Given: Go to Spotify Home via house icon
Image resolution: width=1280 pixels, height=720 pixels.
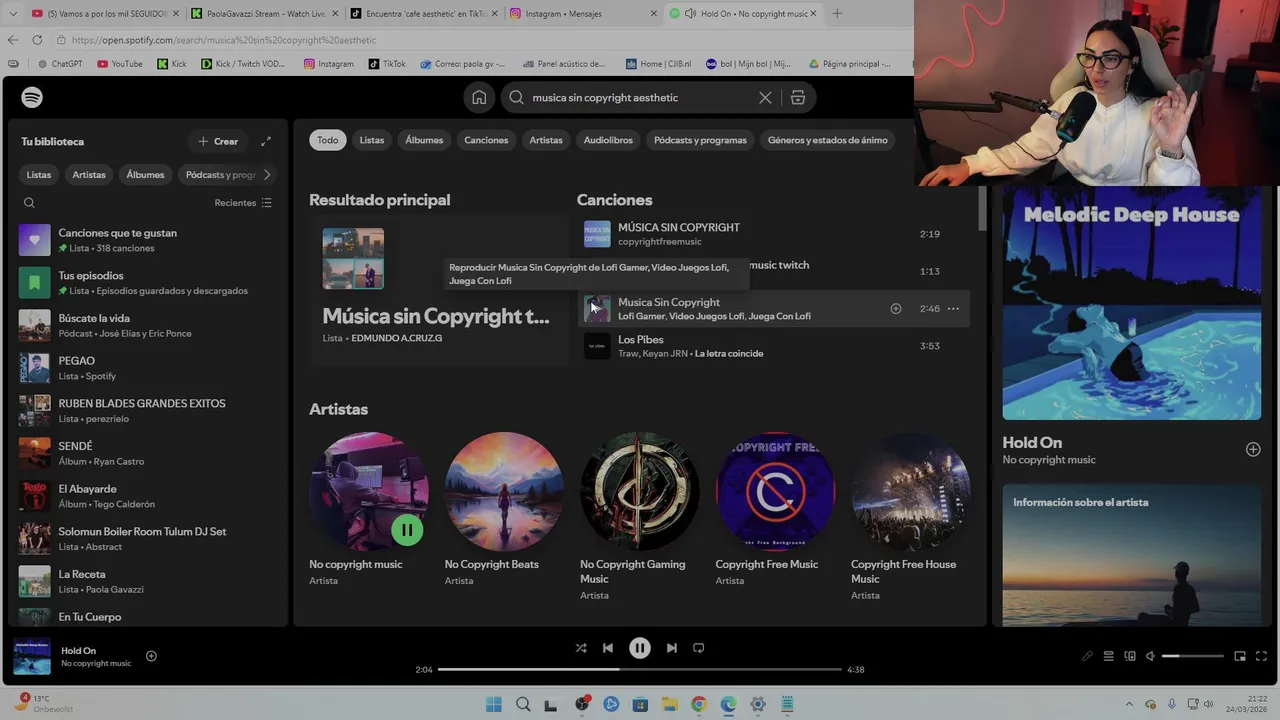Looking at the screenshot, I should pos(479,97).
